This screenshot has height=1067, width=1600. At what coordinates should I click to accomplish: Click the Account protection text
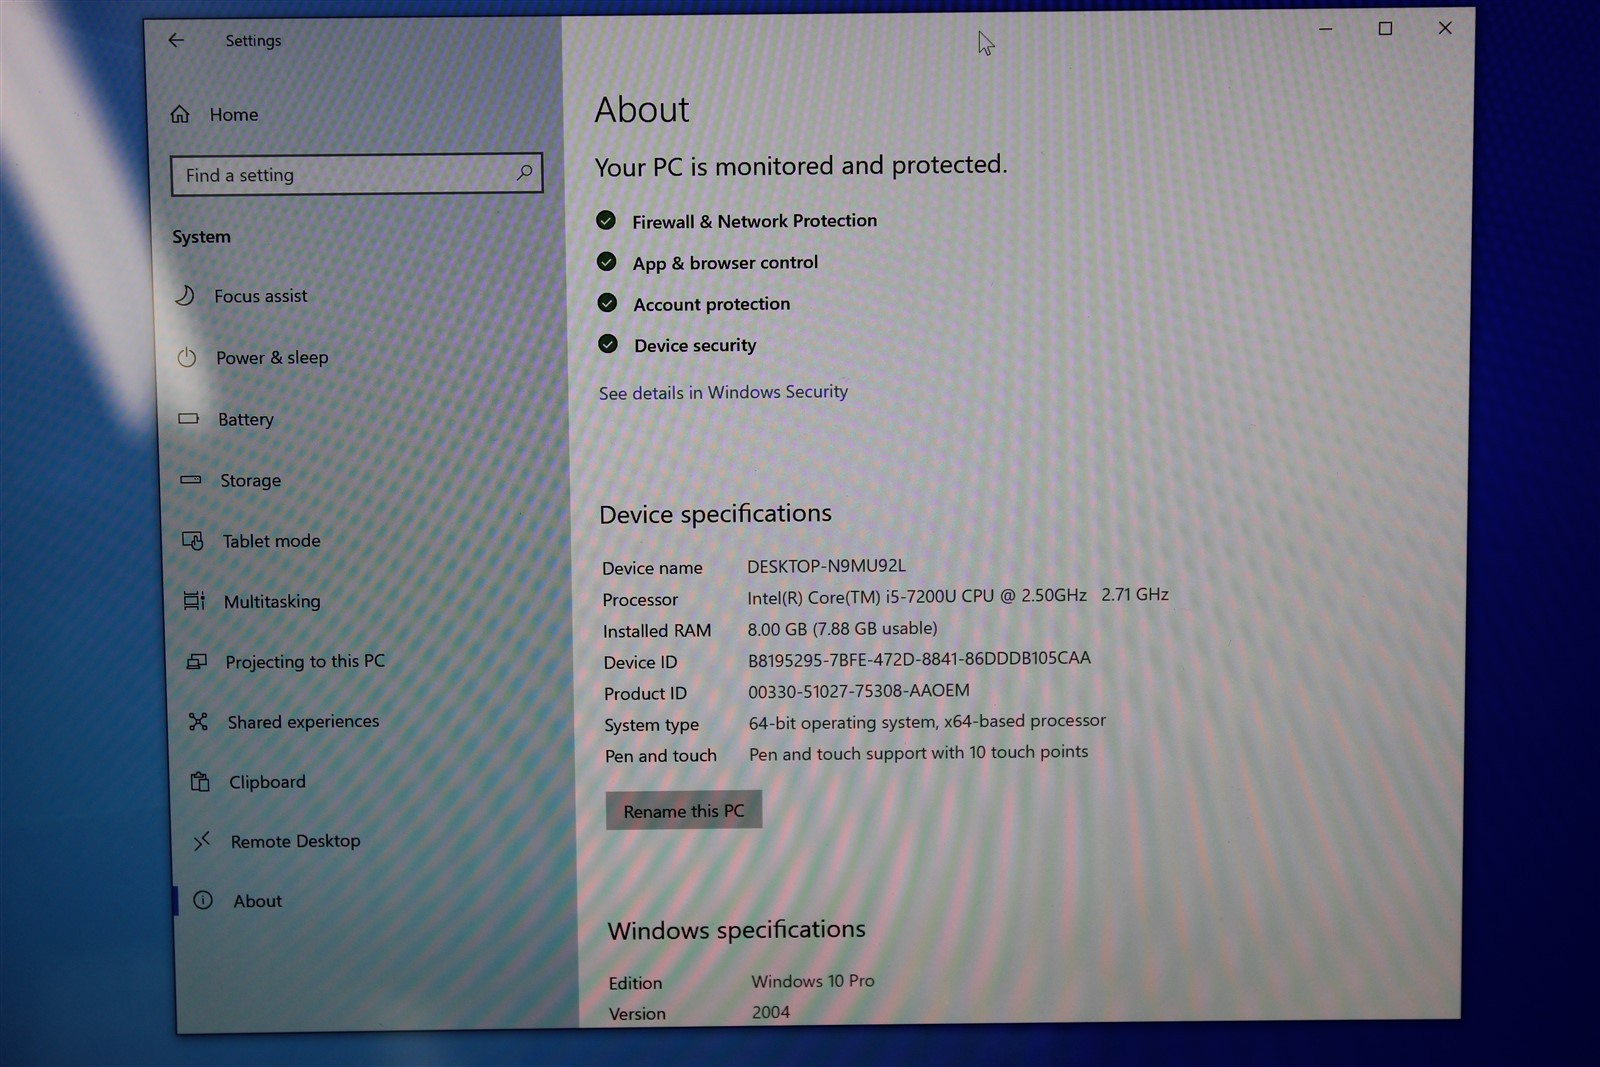point(712,304)
